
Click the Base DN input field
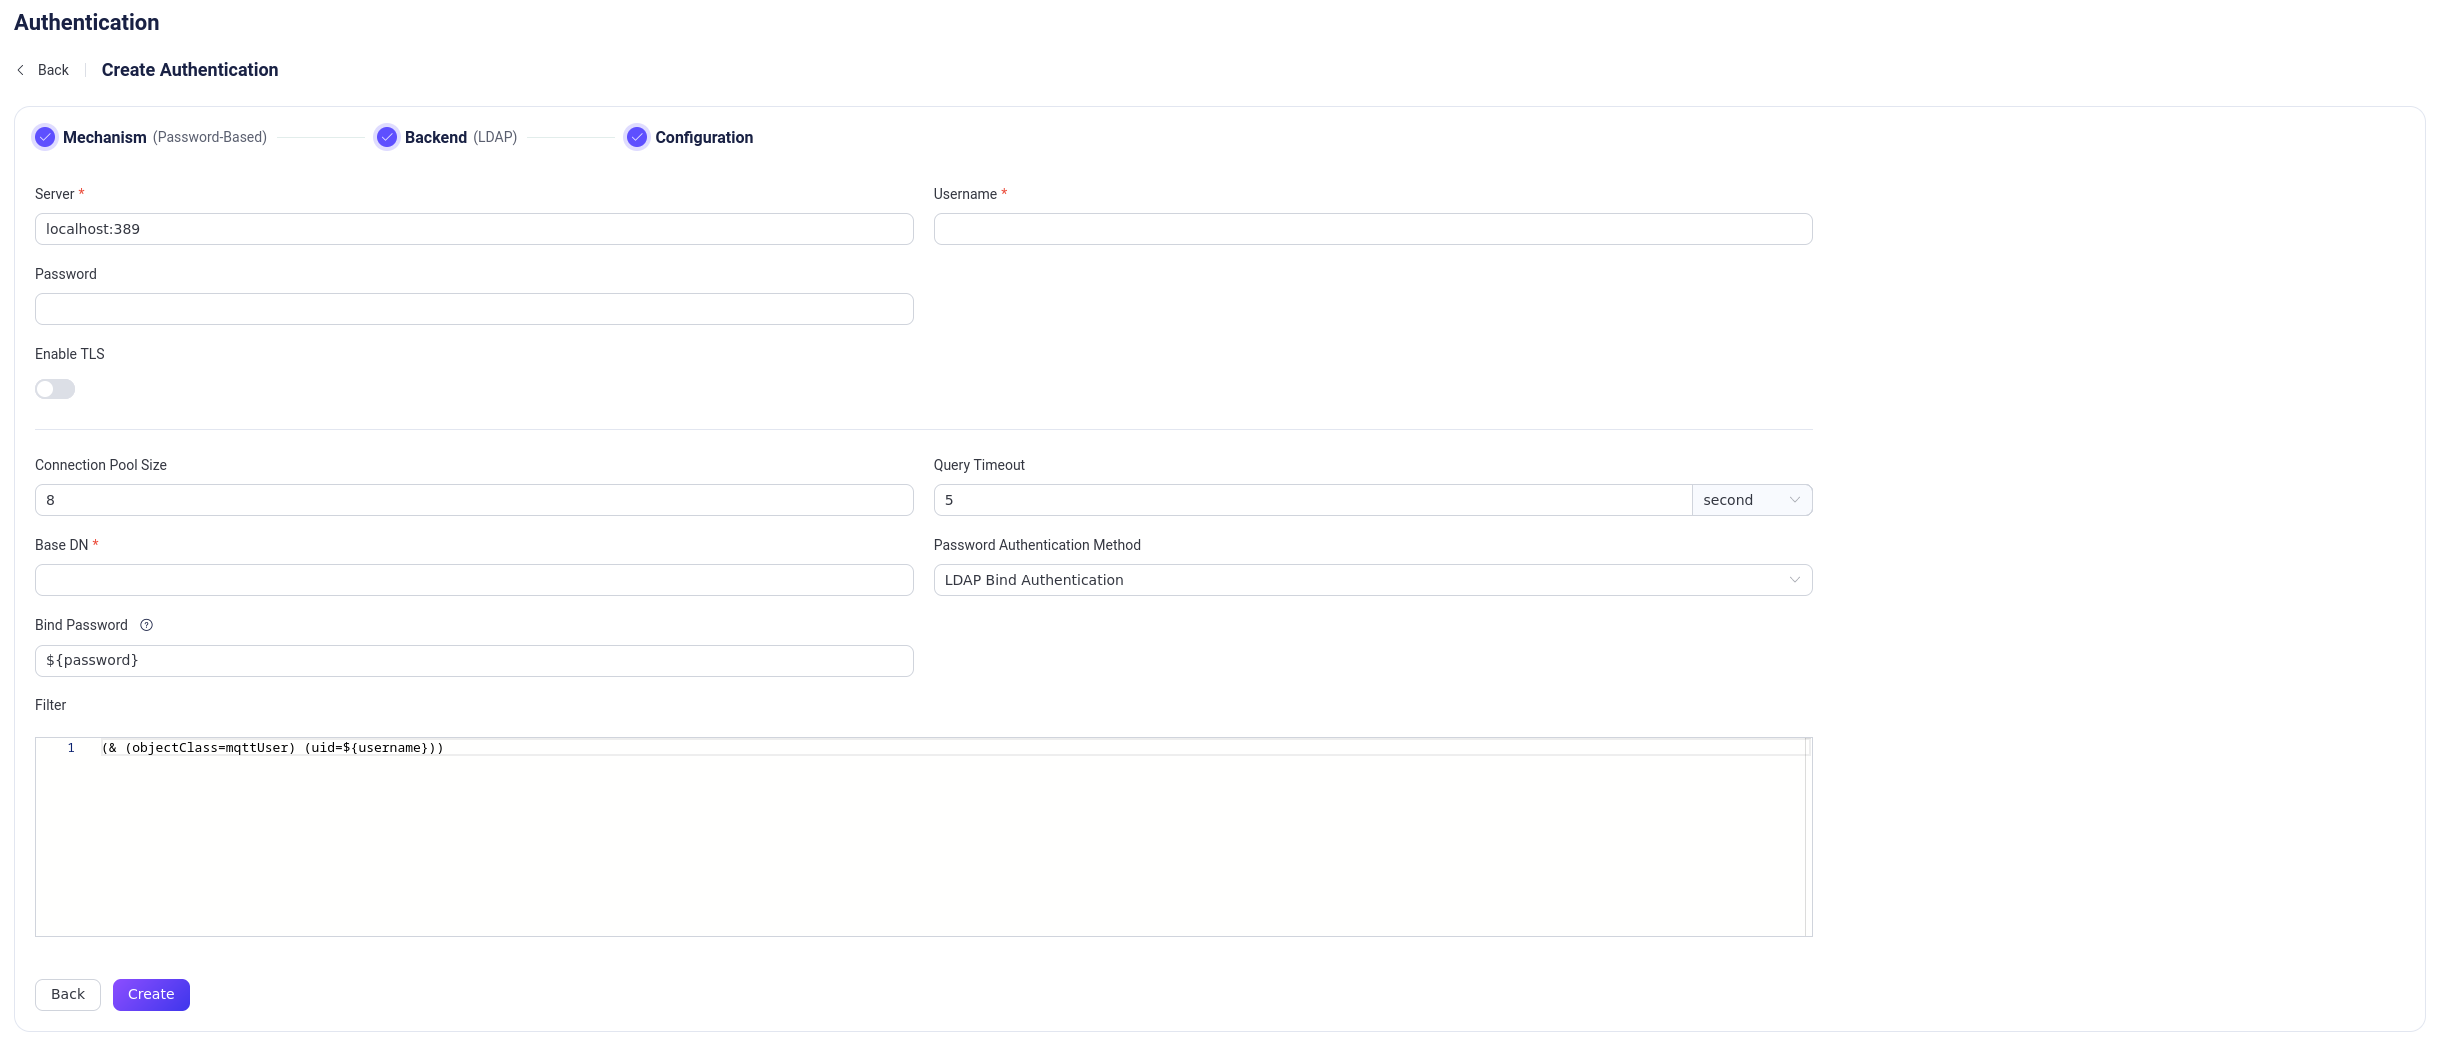tap(474, 580)
